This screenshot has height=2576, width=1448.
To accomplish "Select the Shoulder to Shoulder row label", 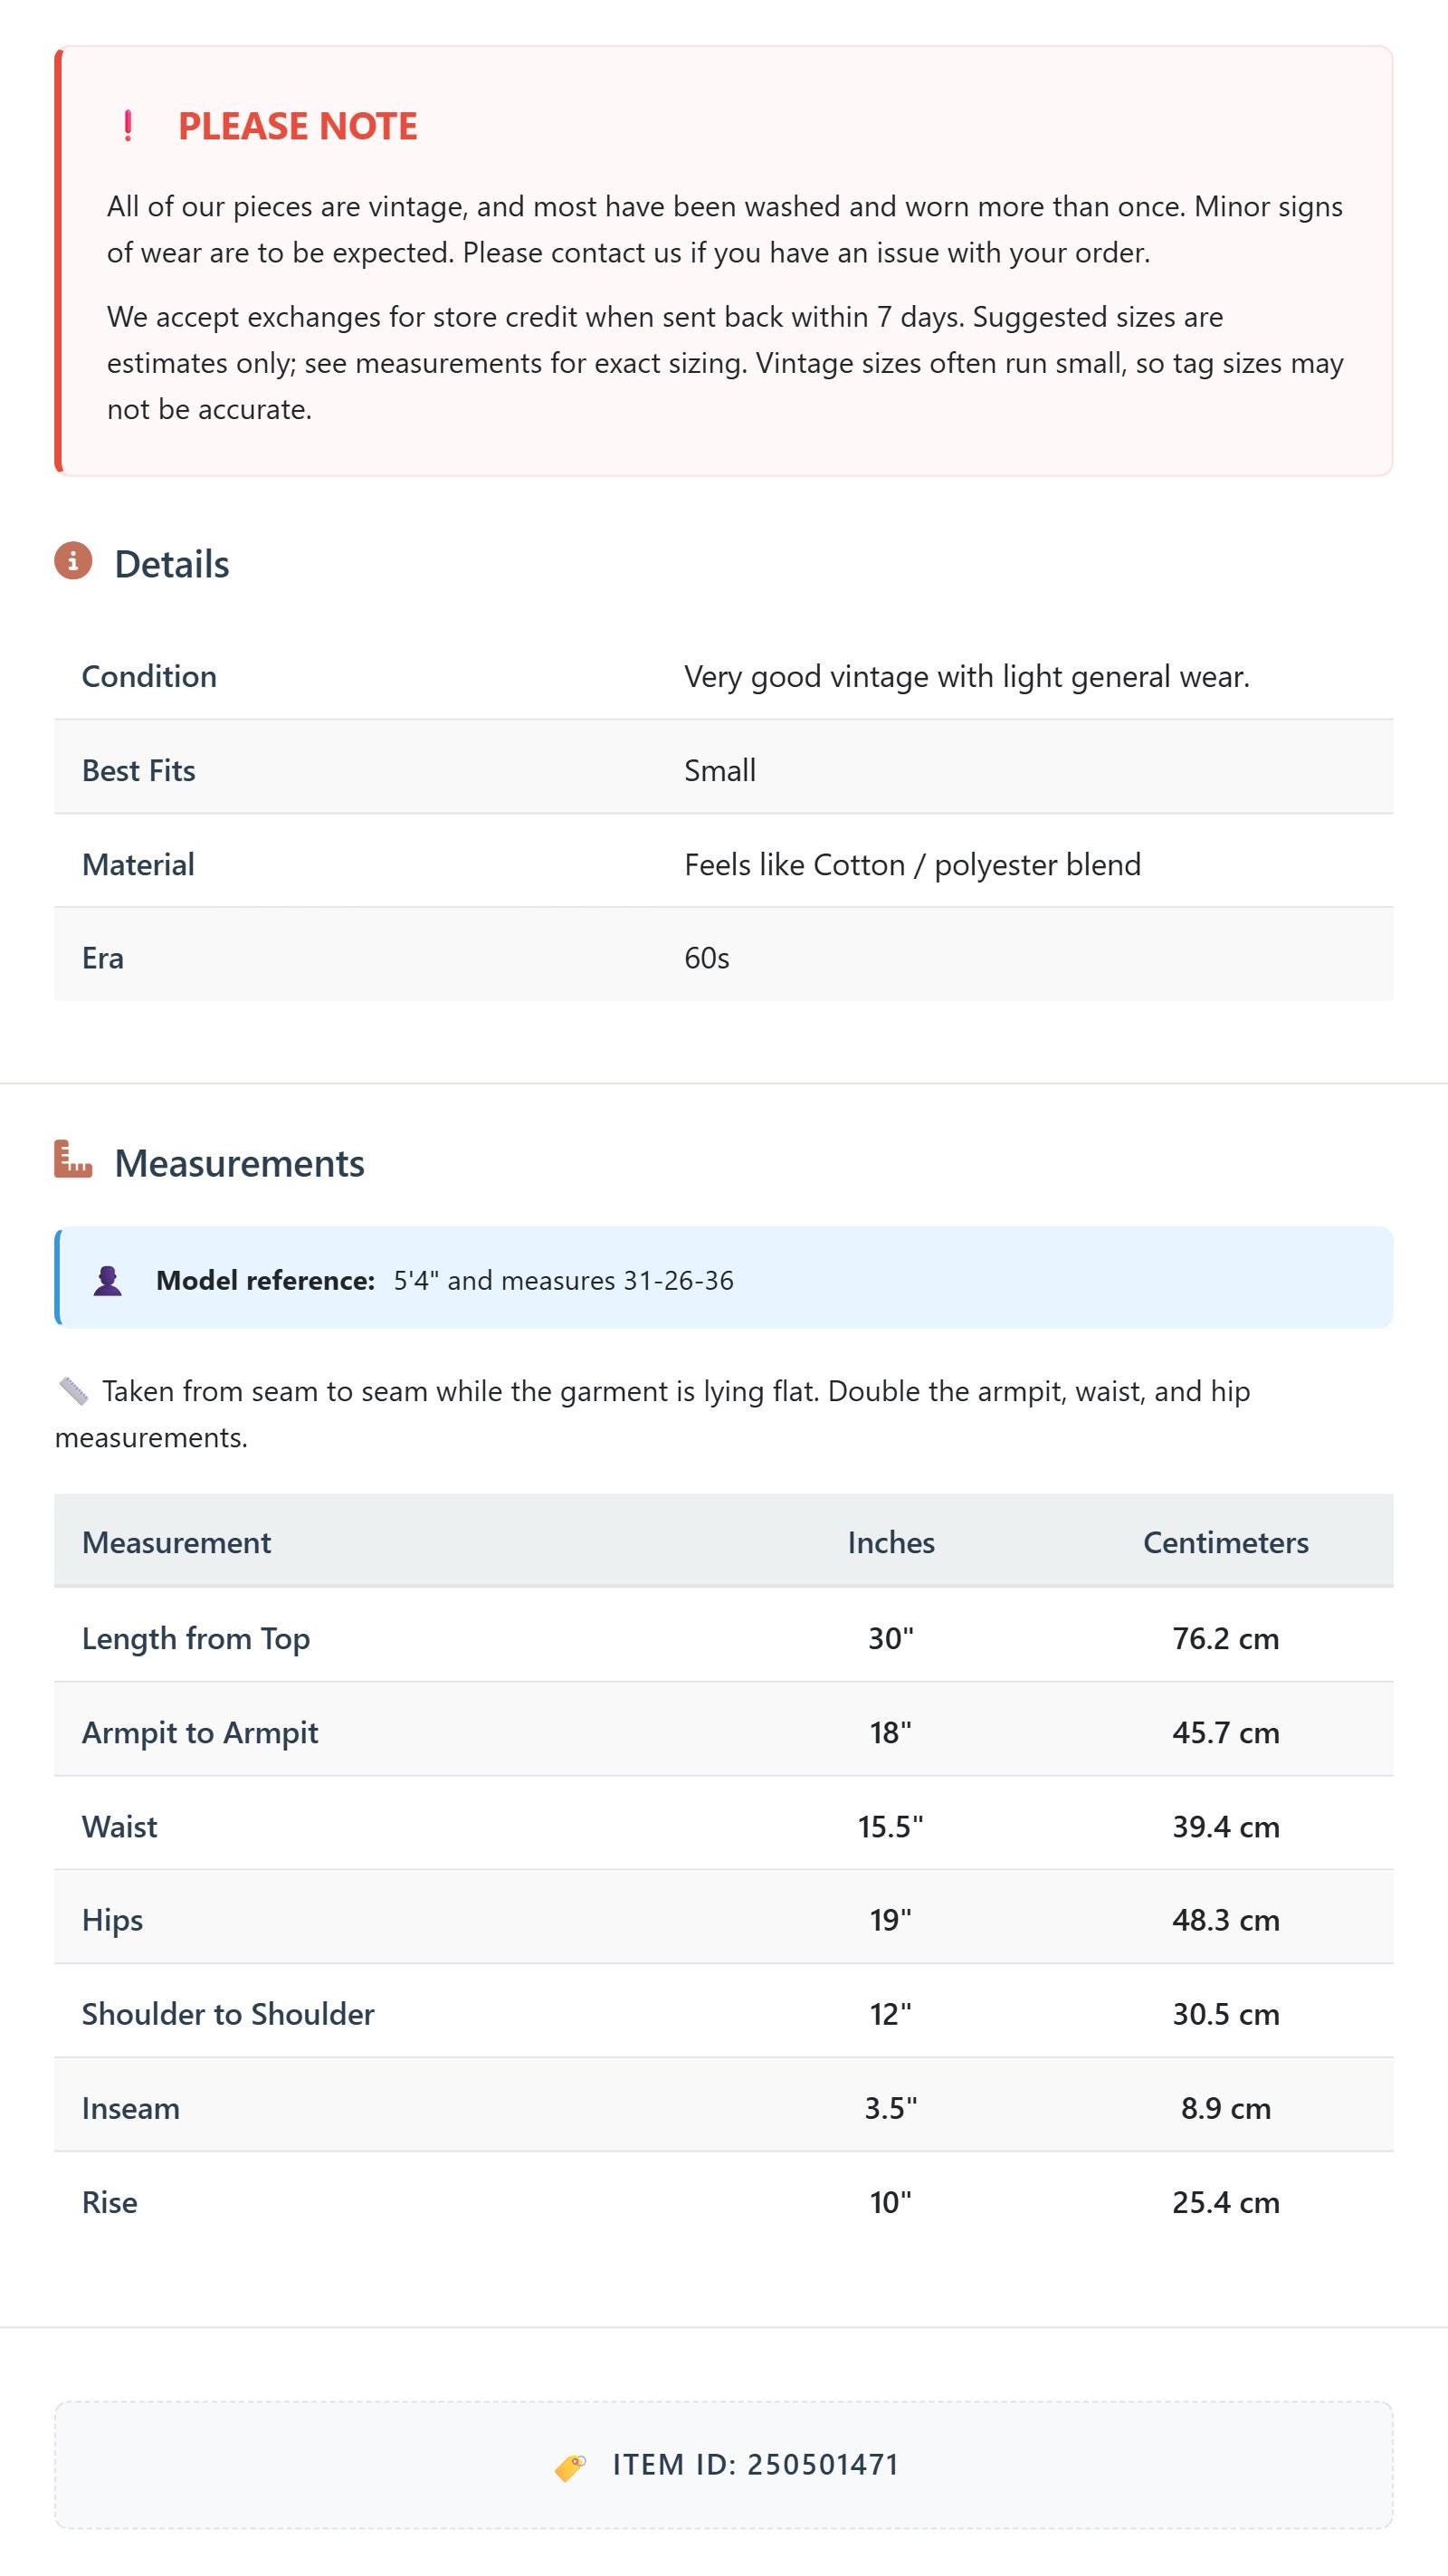I will pos(228,2014).
